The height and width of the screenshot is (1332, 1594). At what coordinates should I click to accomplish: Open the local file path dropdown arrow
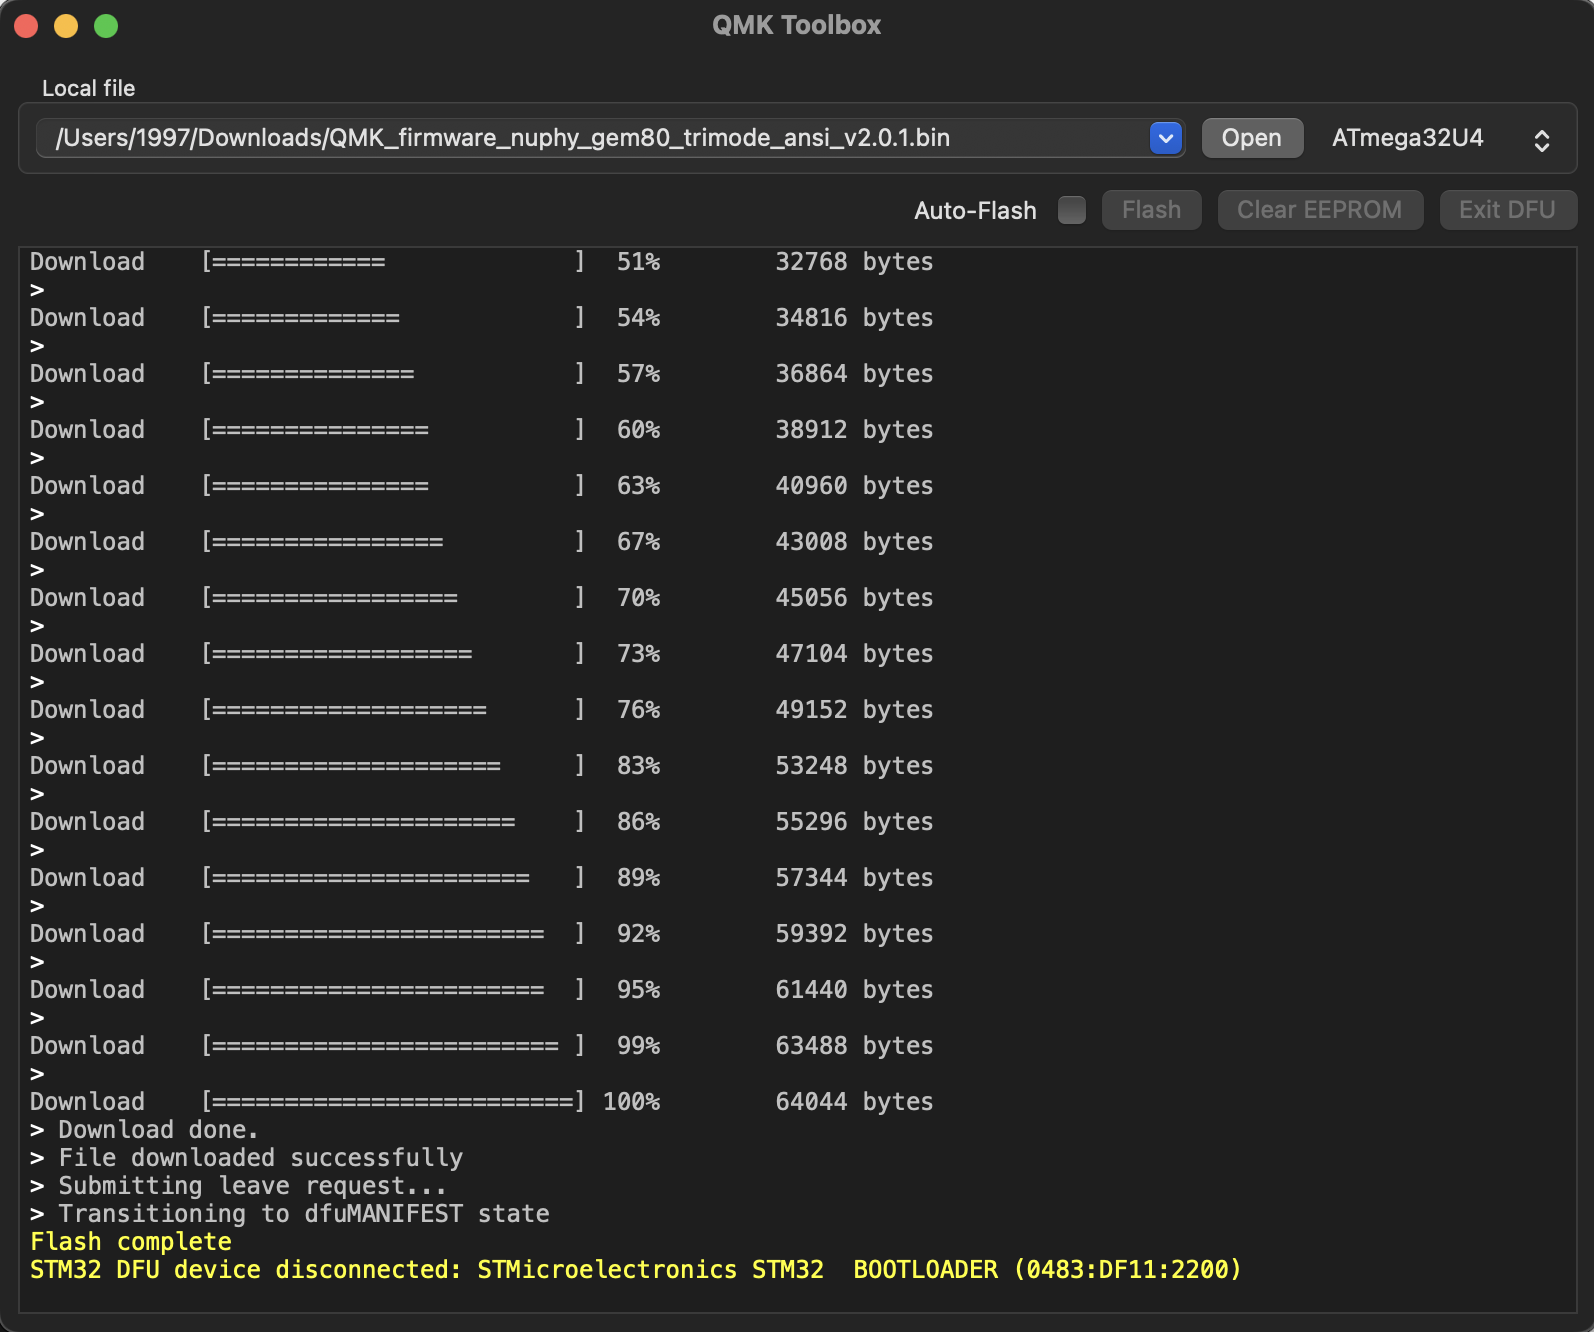pos(1166,138)
